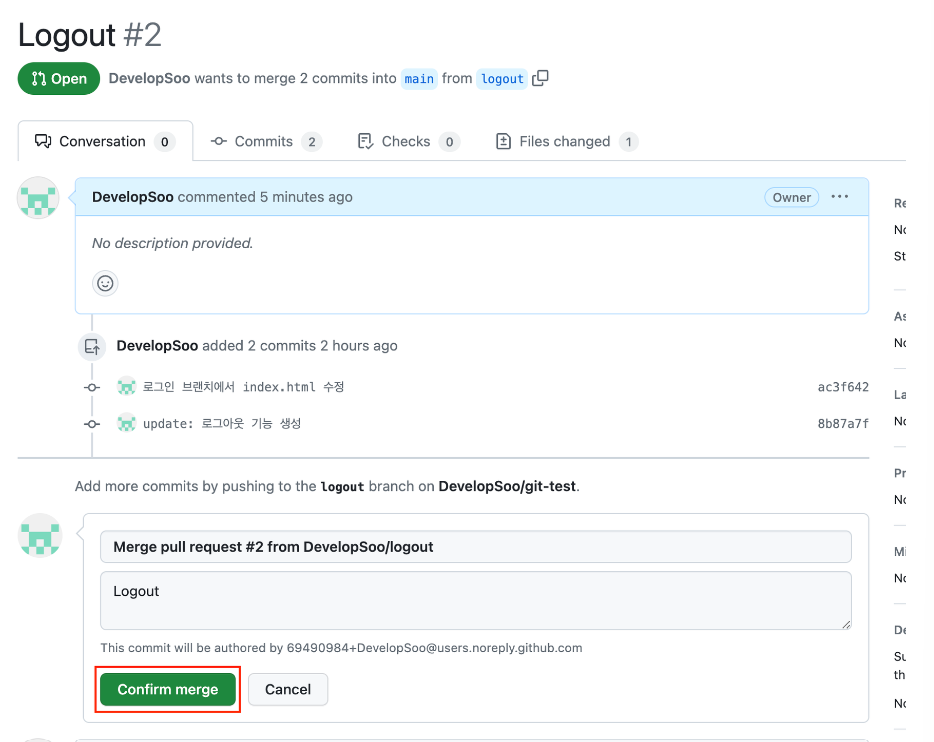Click DevelopSoo avatar beside merge box
934x742 pixels.
[40, 535]
